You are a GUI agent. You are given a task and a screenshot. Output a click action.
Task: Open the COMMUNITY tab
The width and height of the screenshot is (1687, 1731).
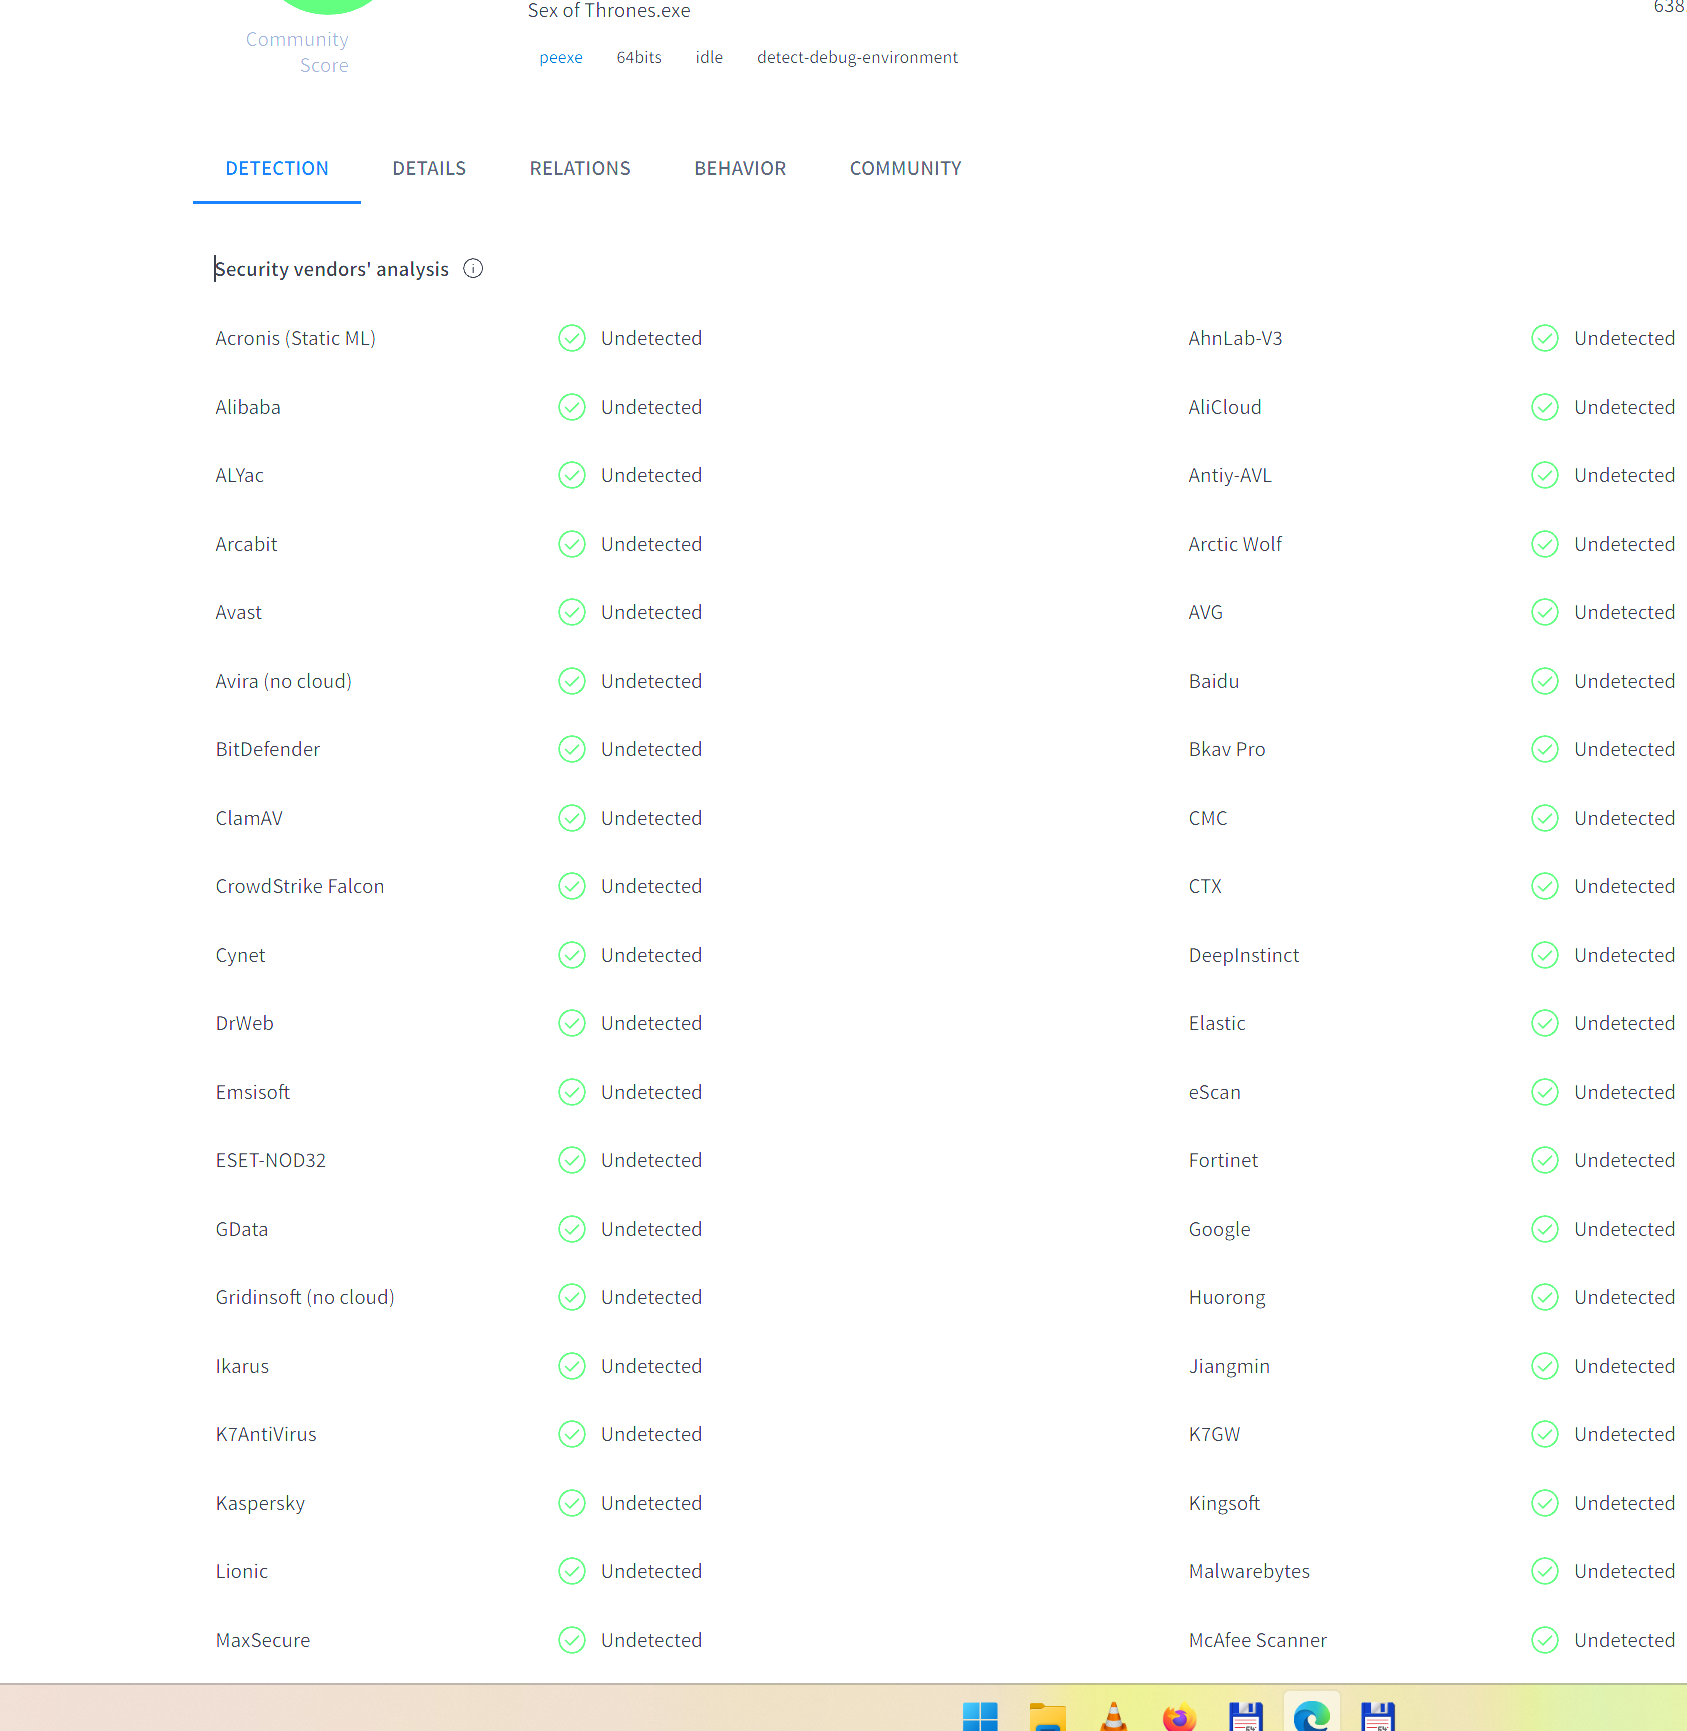(x=905, y=168)
